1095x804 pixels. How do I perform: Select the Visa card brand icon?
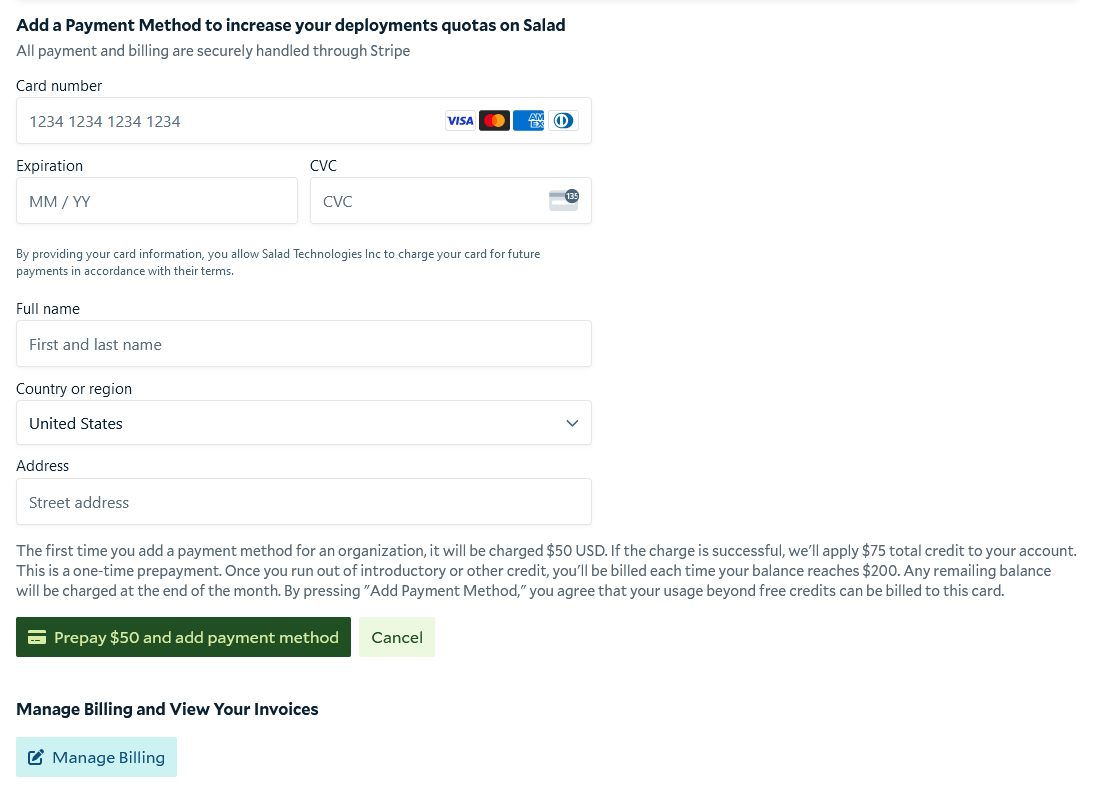click(x=460, y=120)
